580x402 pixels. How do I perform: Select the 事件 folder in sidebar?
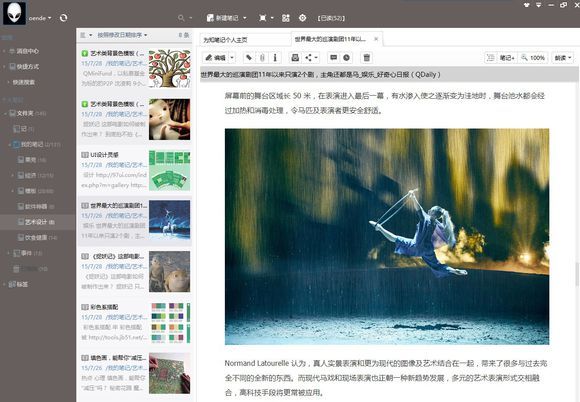point(27,253)
